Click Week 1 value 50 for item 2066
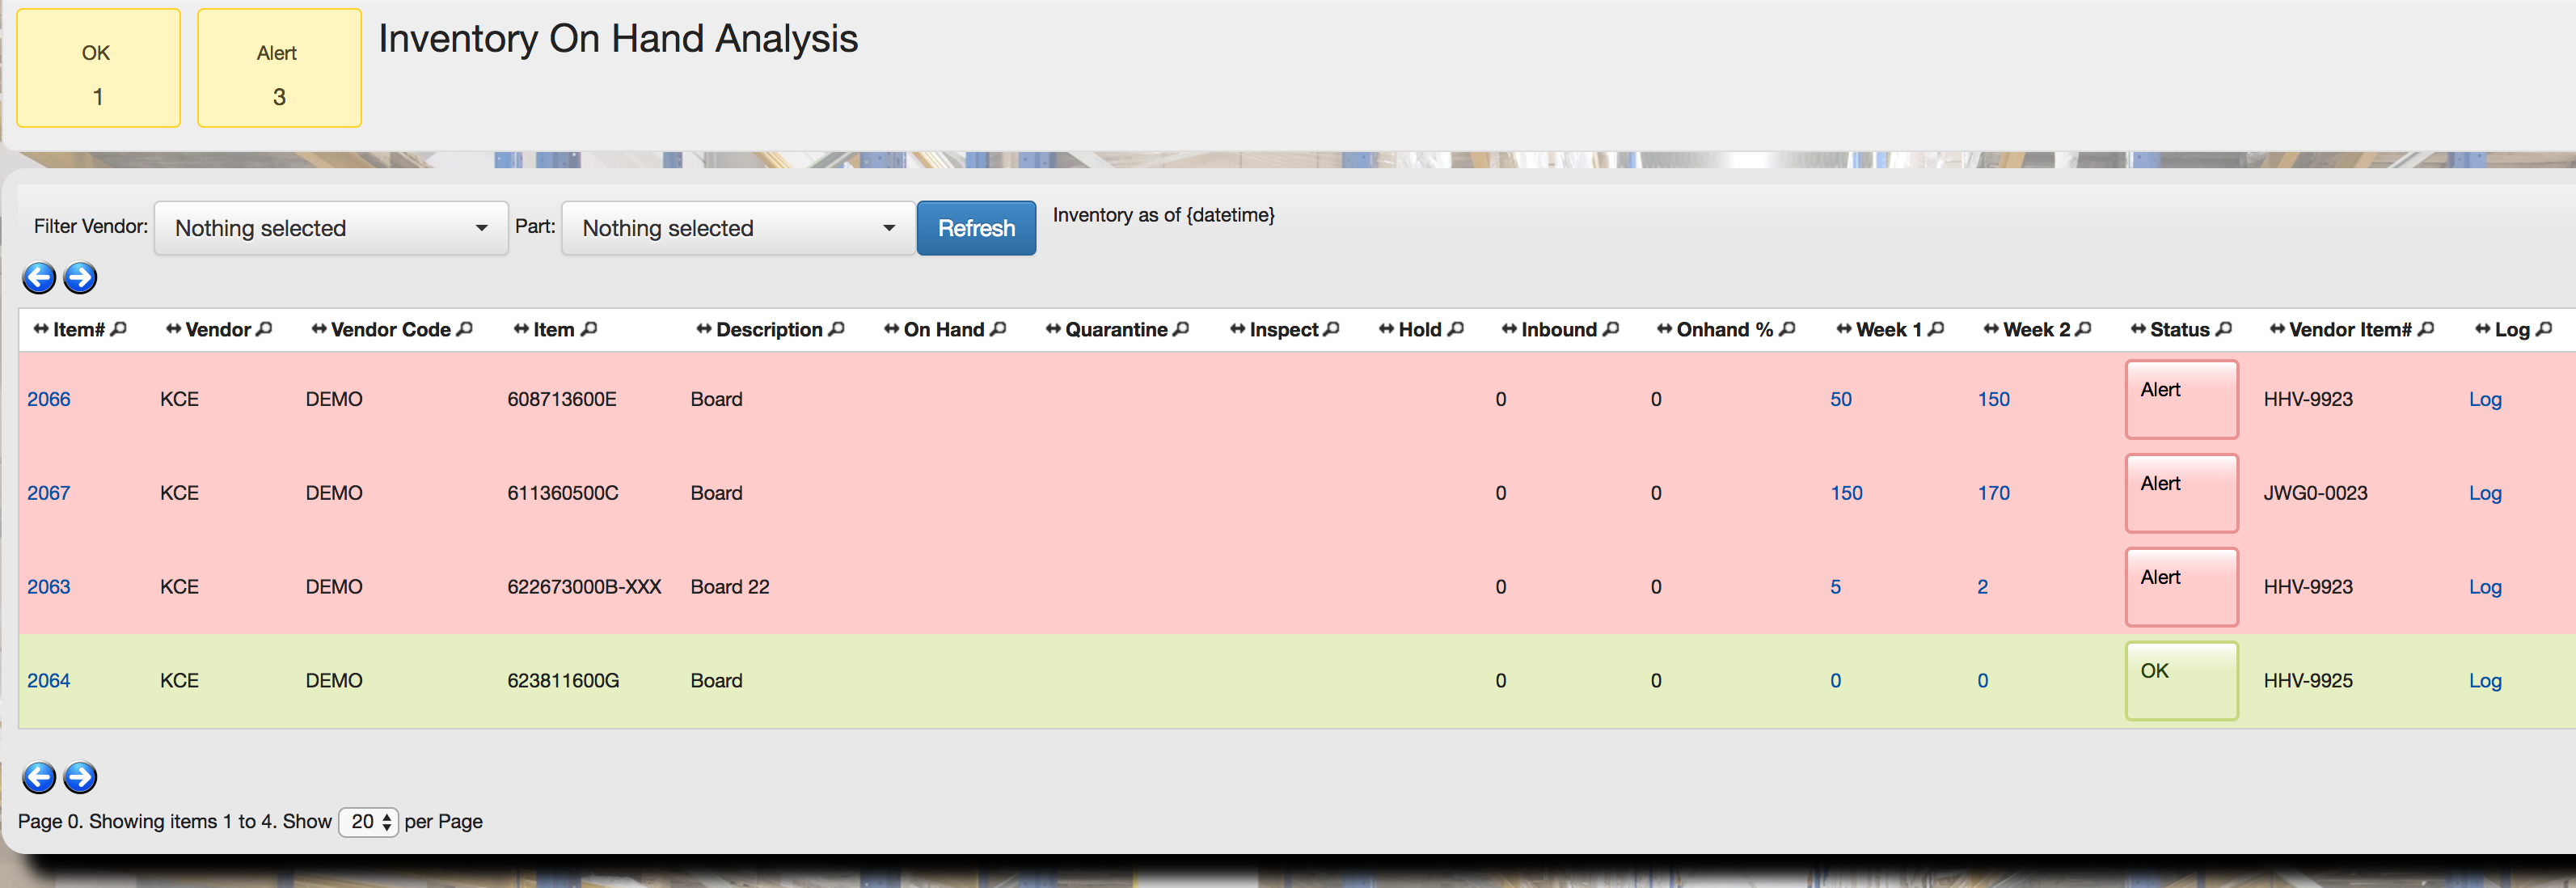2576x888 pixels. [1841, 399]
